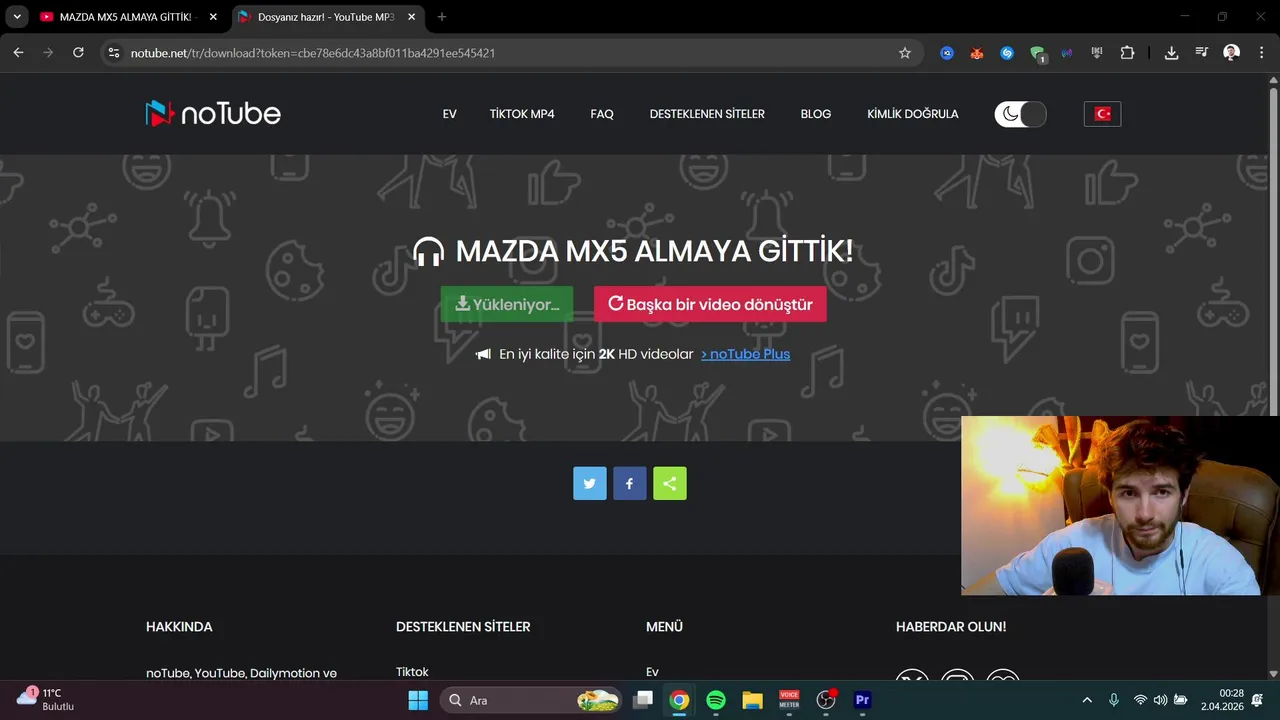
Task: Open the KİMLİK DOĞRULA menu item
Action: tap(913, 114)
